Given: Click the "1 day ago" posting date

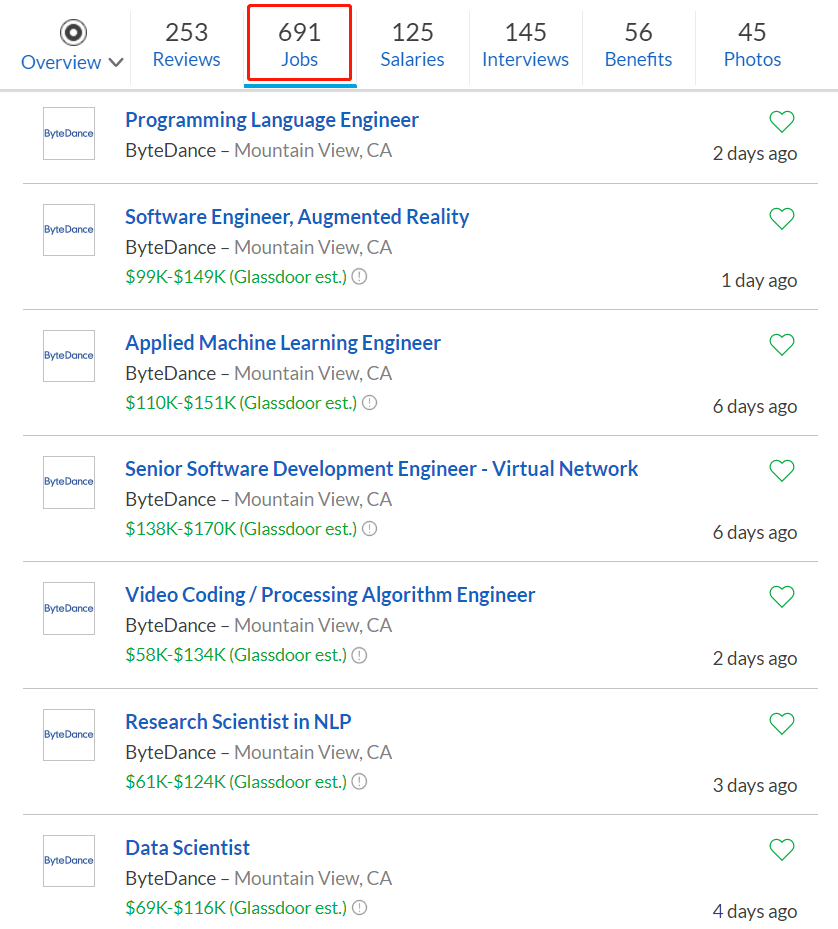Looking at the screenshot, I should (759, 280).
